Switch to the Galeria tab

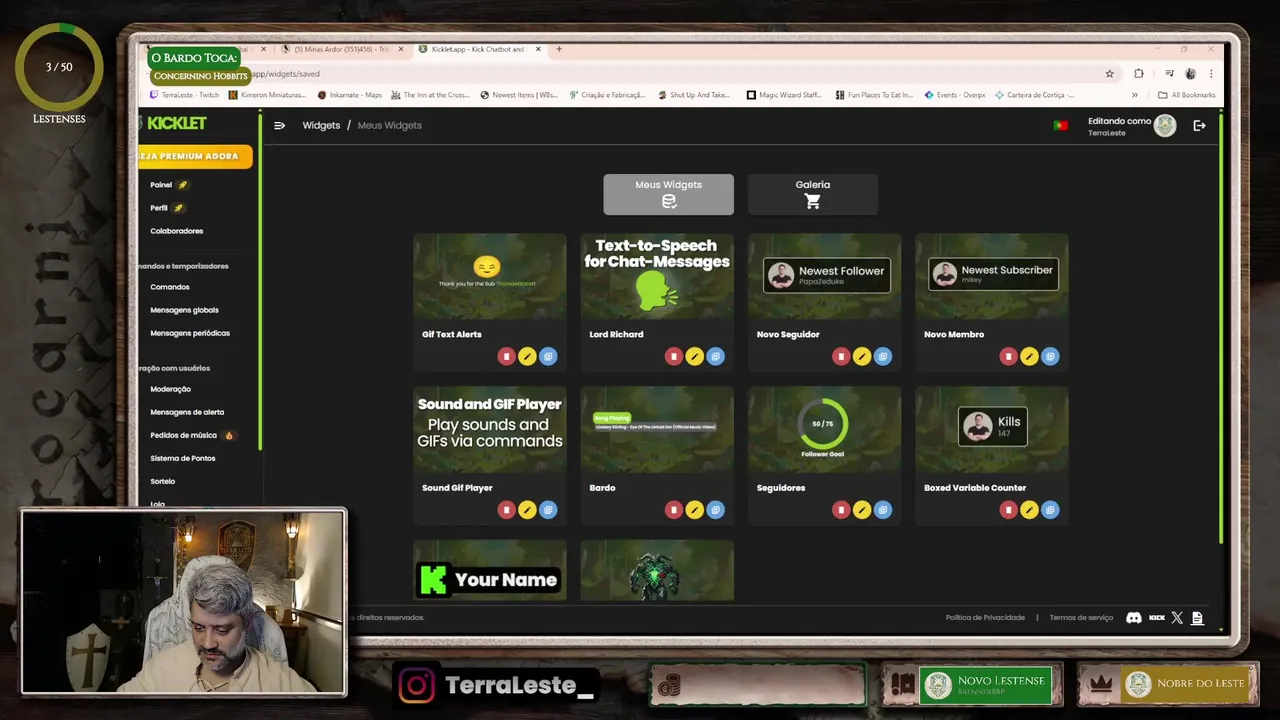[x=813, y=194]
